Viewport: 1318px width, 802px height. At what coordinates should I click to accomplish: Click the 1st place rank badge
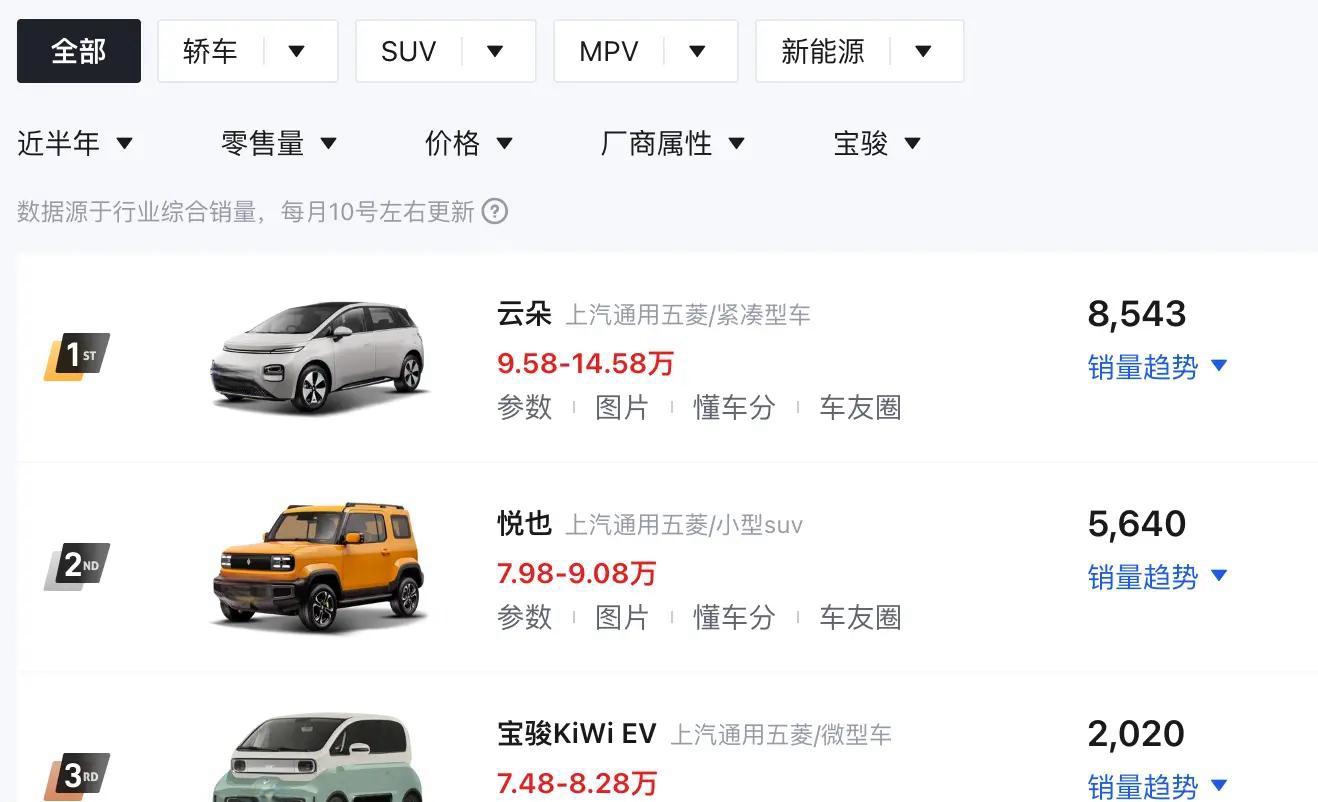tap(77, 356)
